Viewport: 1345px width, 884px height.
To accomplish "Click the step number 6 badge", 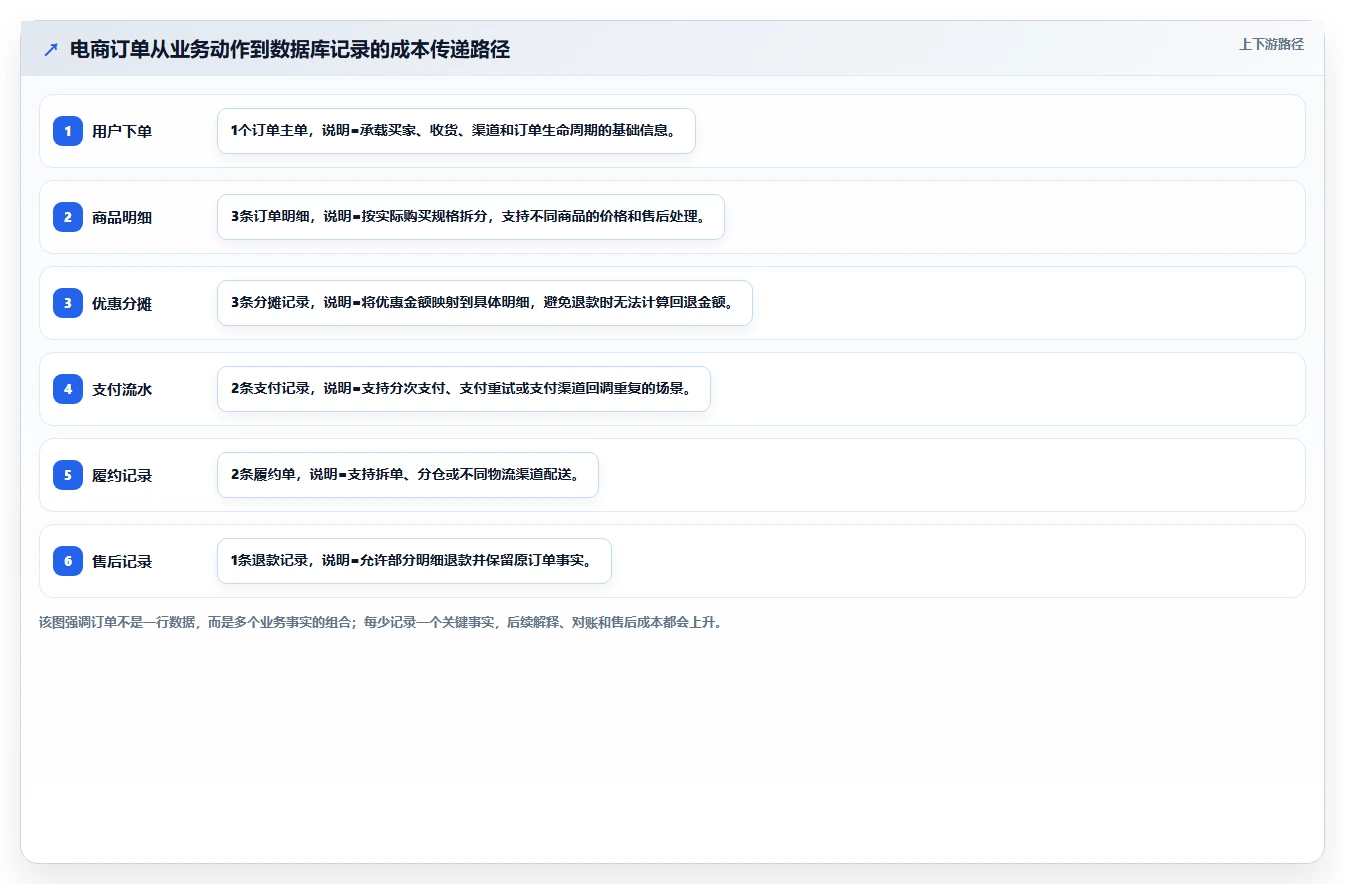I will coord(68,561).
